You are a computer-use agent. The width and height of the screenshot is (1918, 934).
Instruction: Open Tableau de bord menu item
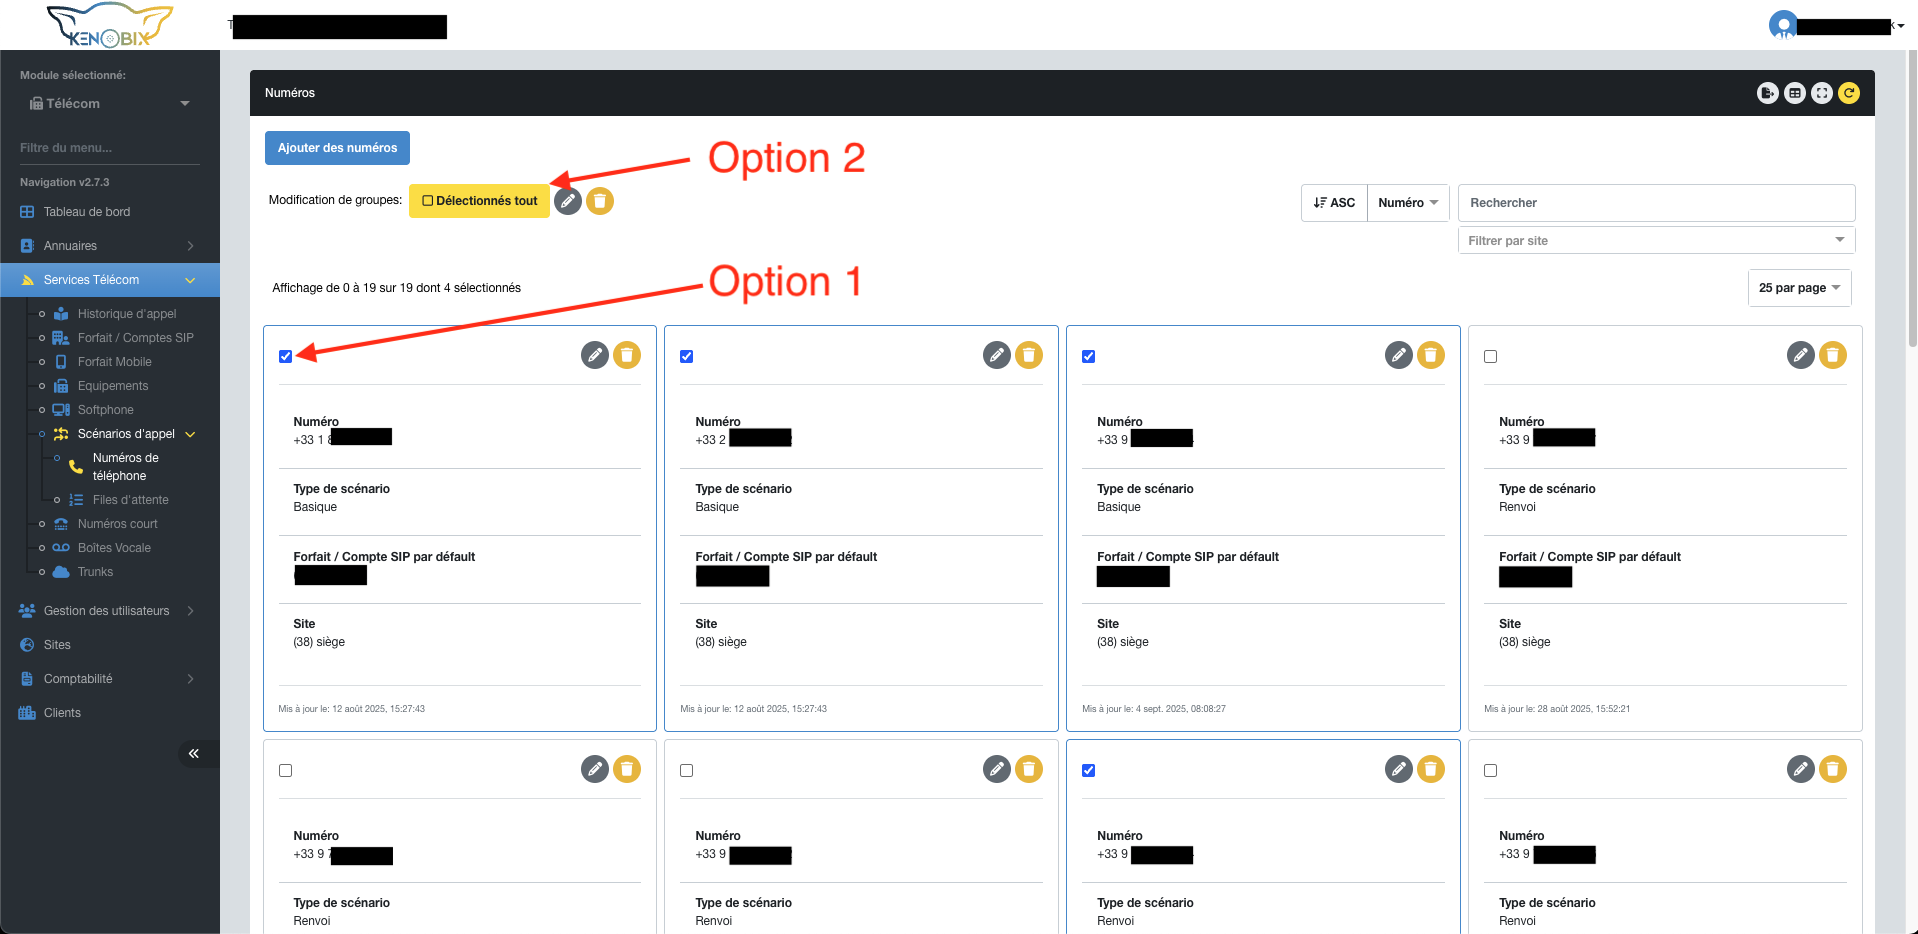tap(87, 212)
